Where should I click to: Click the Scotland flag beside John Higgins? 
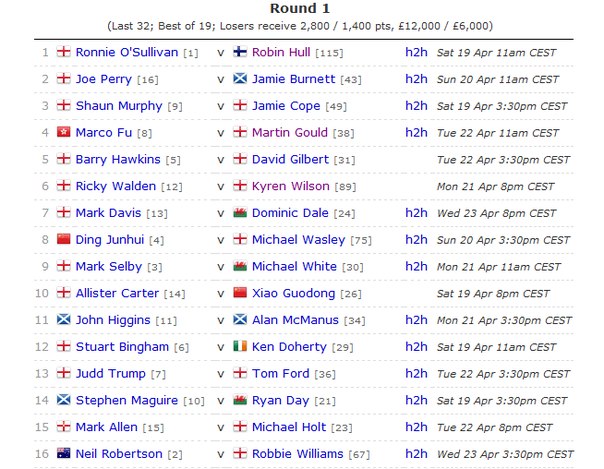(x=64, y=319)
